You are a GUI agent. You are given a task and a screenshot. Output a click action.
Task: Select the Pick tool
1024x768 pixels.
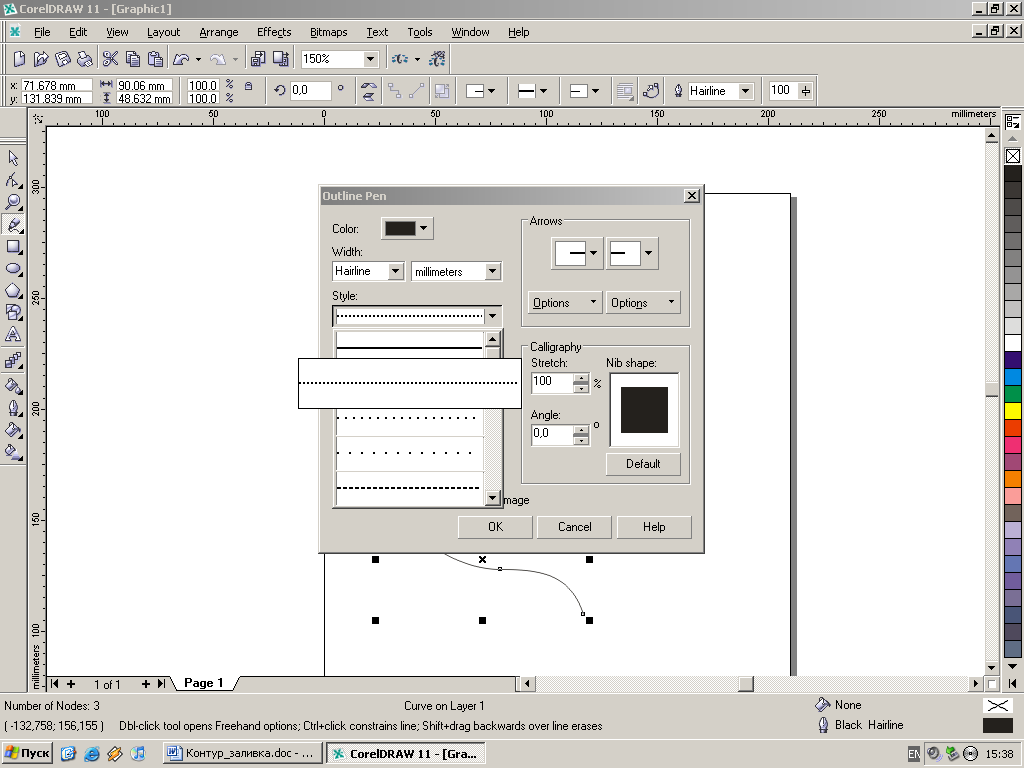pos(13,157)
